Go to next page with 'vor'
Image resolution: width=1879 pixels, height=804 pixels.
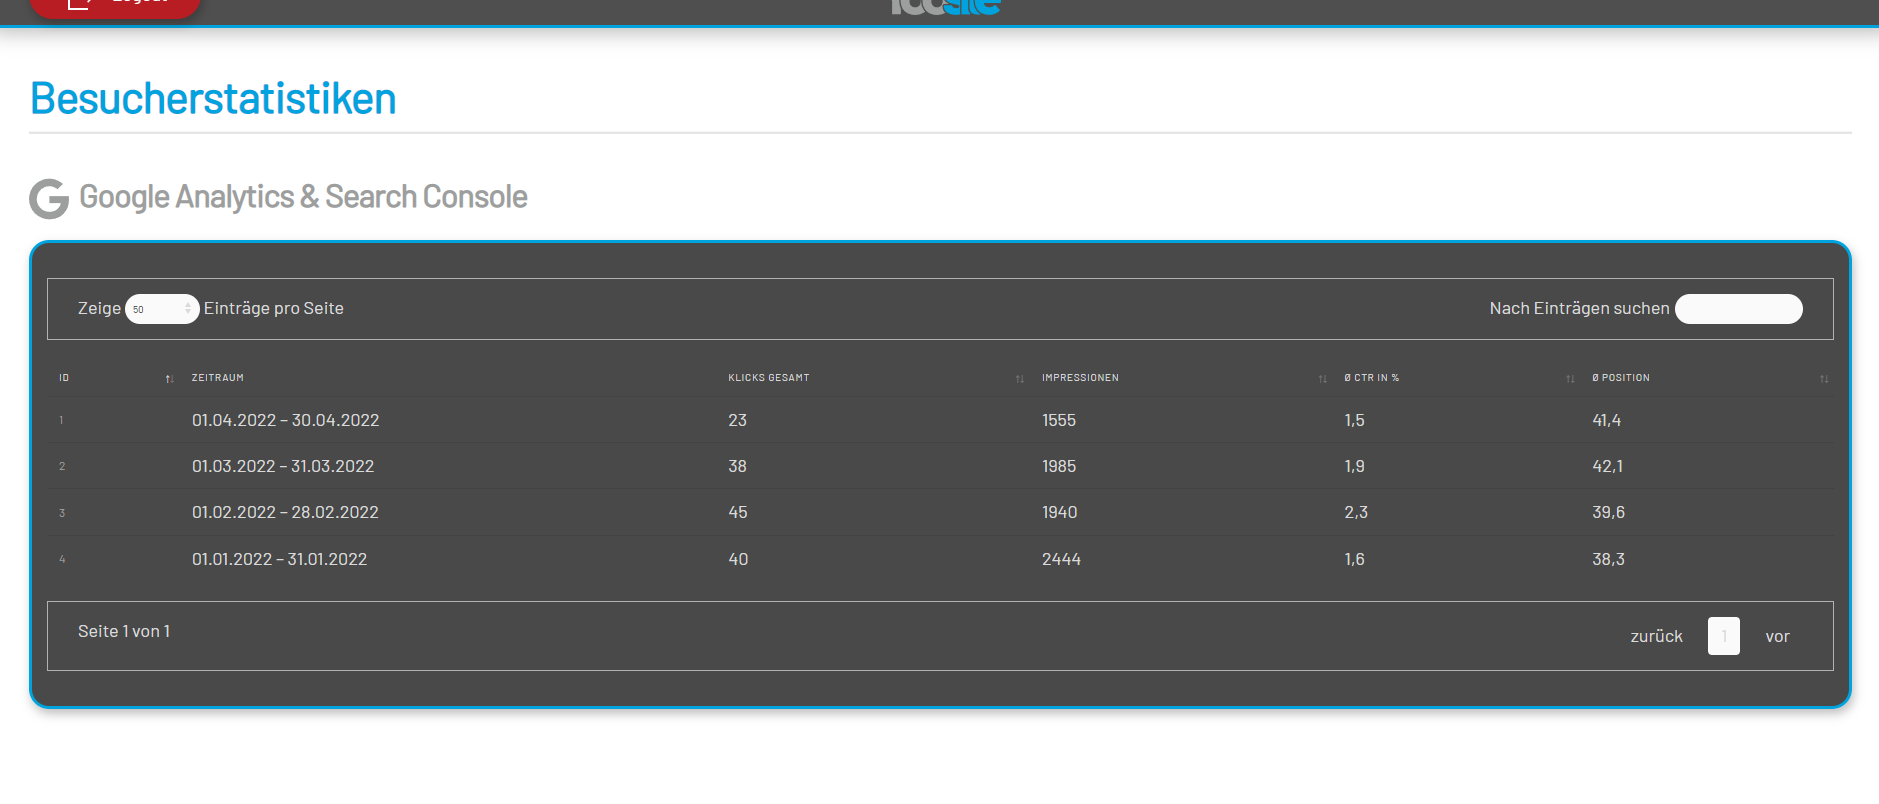pyautogui.click(x=1777, y=636)
